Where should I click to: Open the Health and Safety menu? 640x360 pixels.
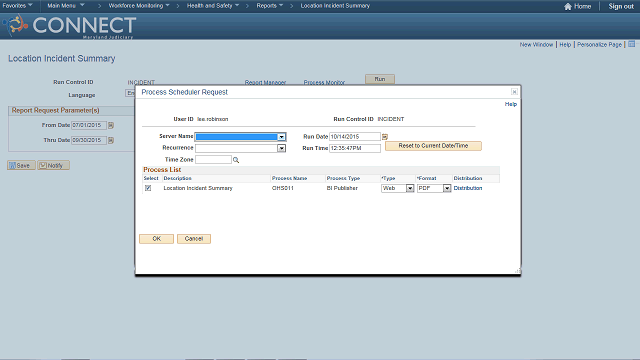[213, 6]
